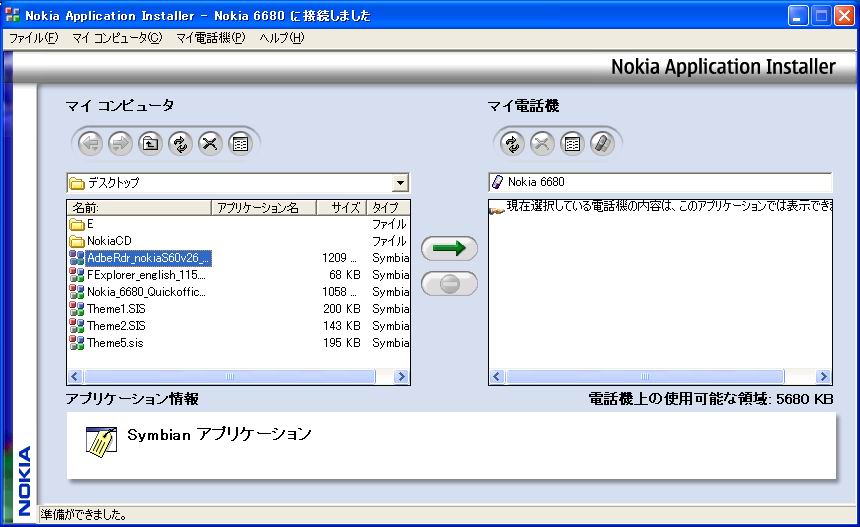
Task: Click the Nokia 6680 phone icon
Action: 497,182
